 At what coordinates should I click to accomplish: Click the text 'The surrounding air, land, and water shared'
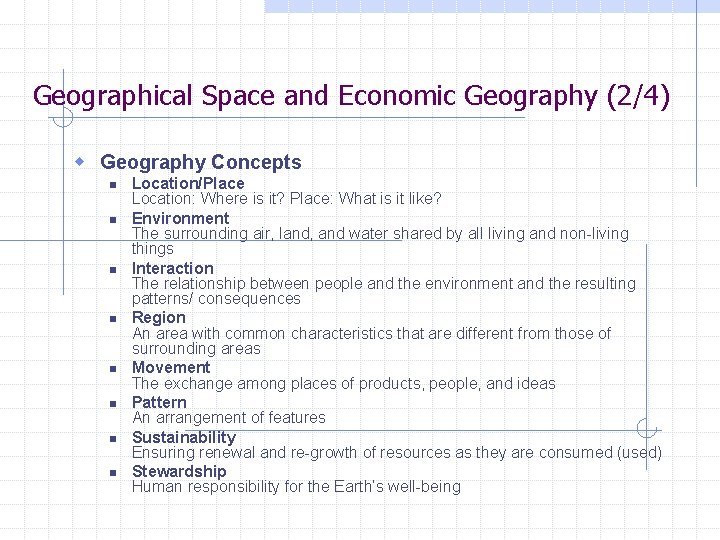pyautogui.click(x=287, y=233)
